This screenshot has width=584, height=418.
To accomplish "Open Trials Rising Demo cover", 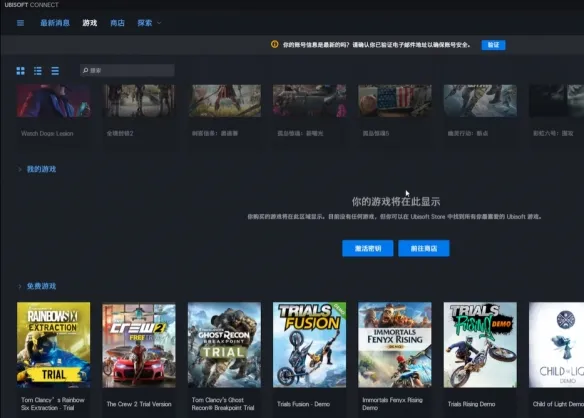I will click(x=480, y=345).
